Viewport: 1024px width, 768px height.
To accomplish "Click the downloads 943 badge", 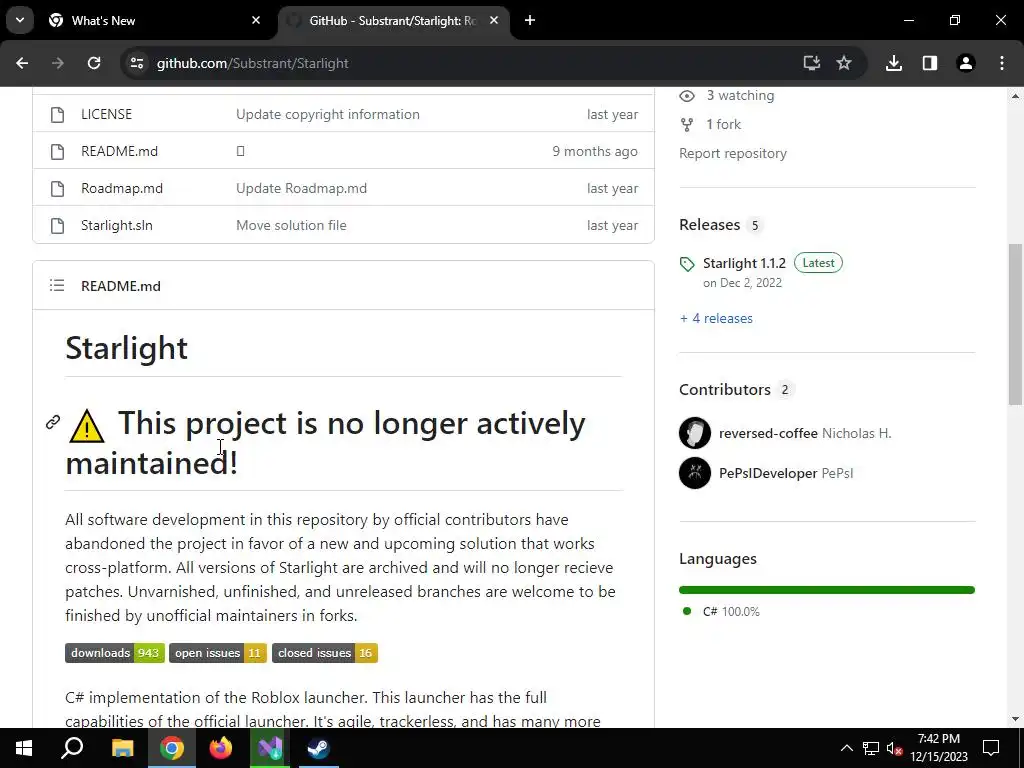I will (x=115, y=653).
